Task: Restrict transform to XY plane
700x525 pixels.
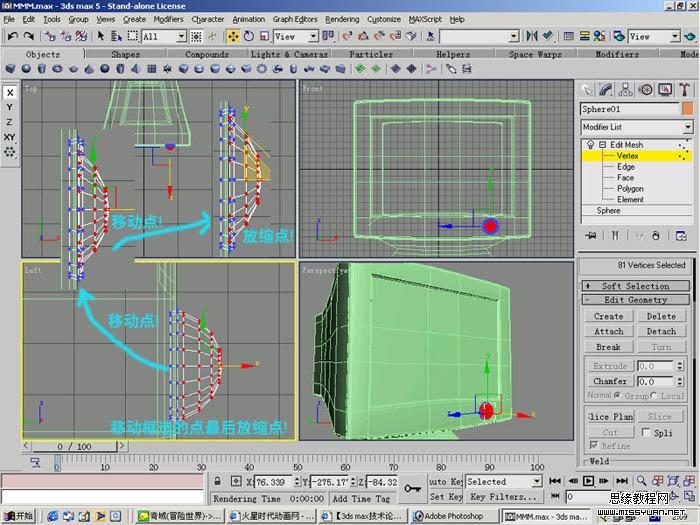Action: pos(10,137)
